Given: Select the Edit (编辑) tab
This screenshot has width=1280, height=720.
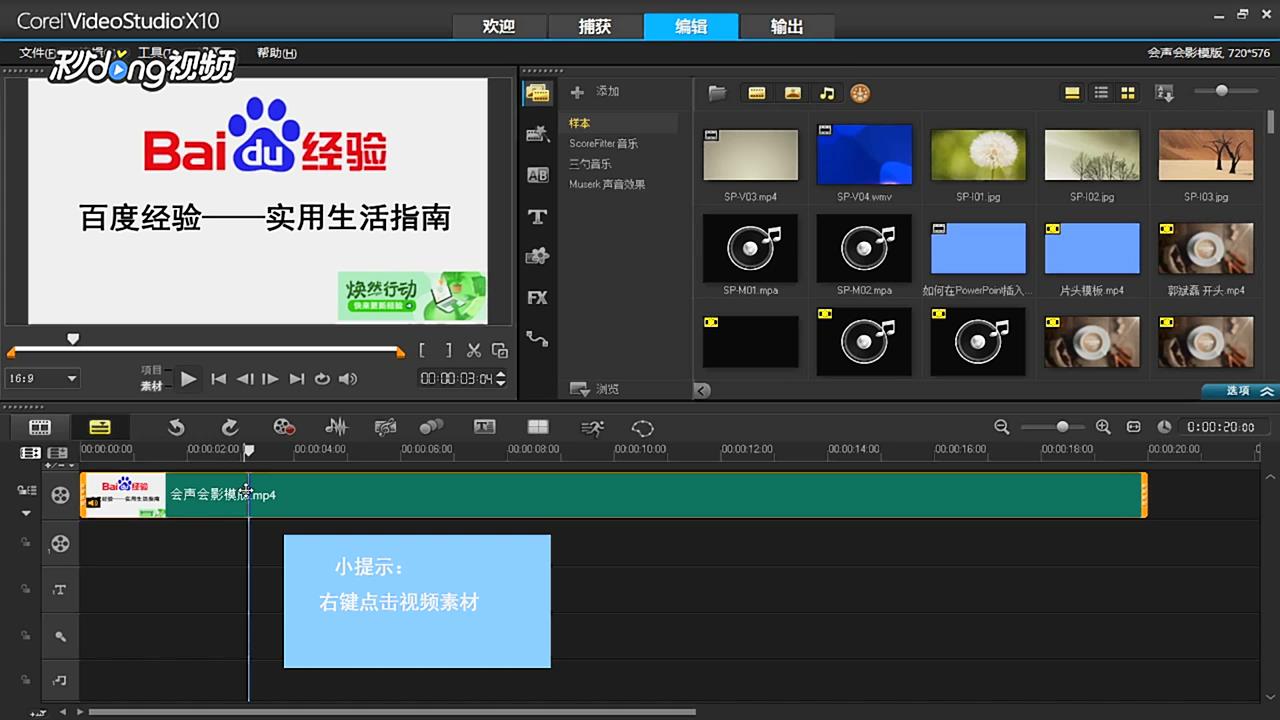Looking at the screenshot, I should 691,27.
